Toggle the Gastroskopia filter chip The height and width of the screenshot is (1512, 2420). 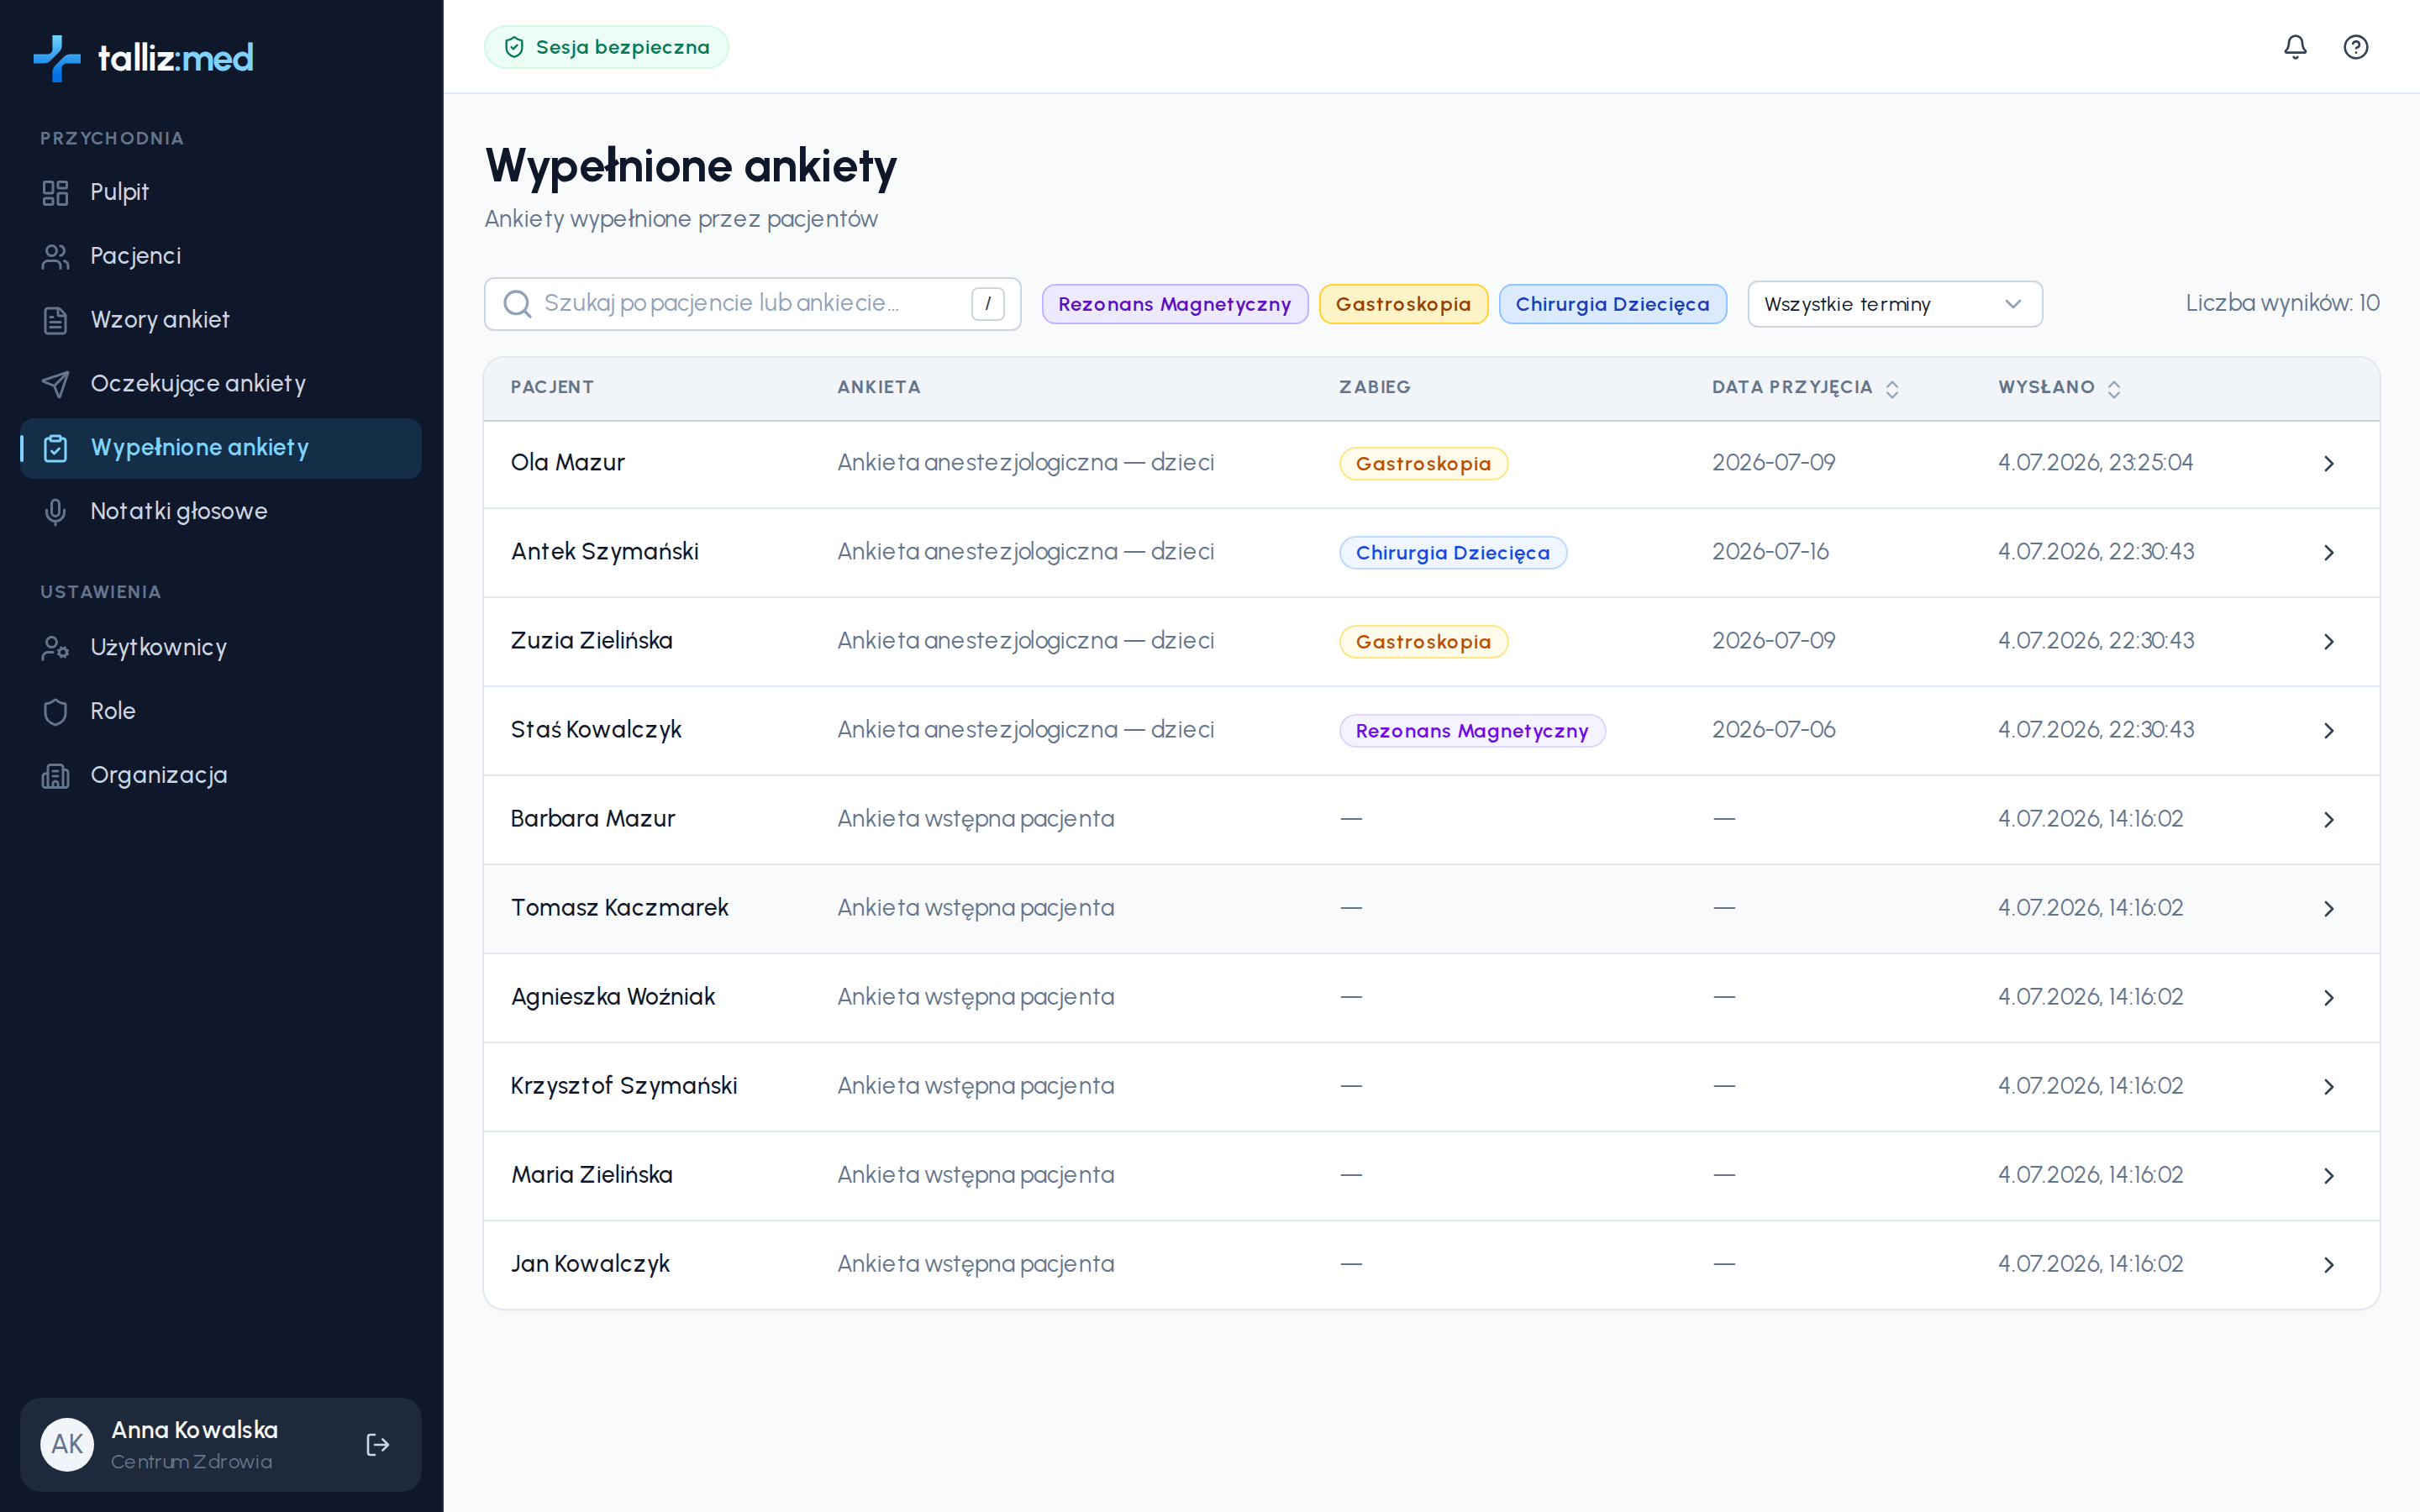[1403, 304]
